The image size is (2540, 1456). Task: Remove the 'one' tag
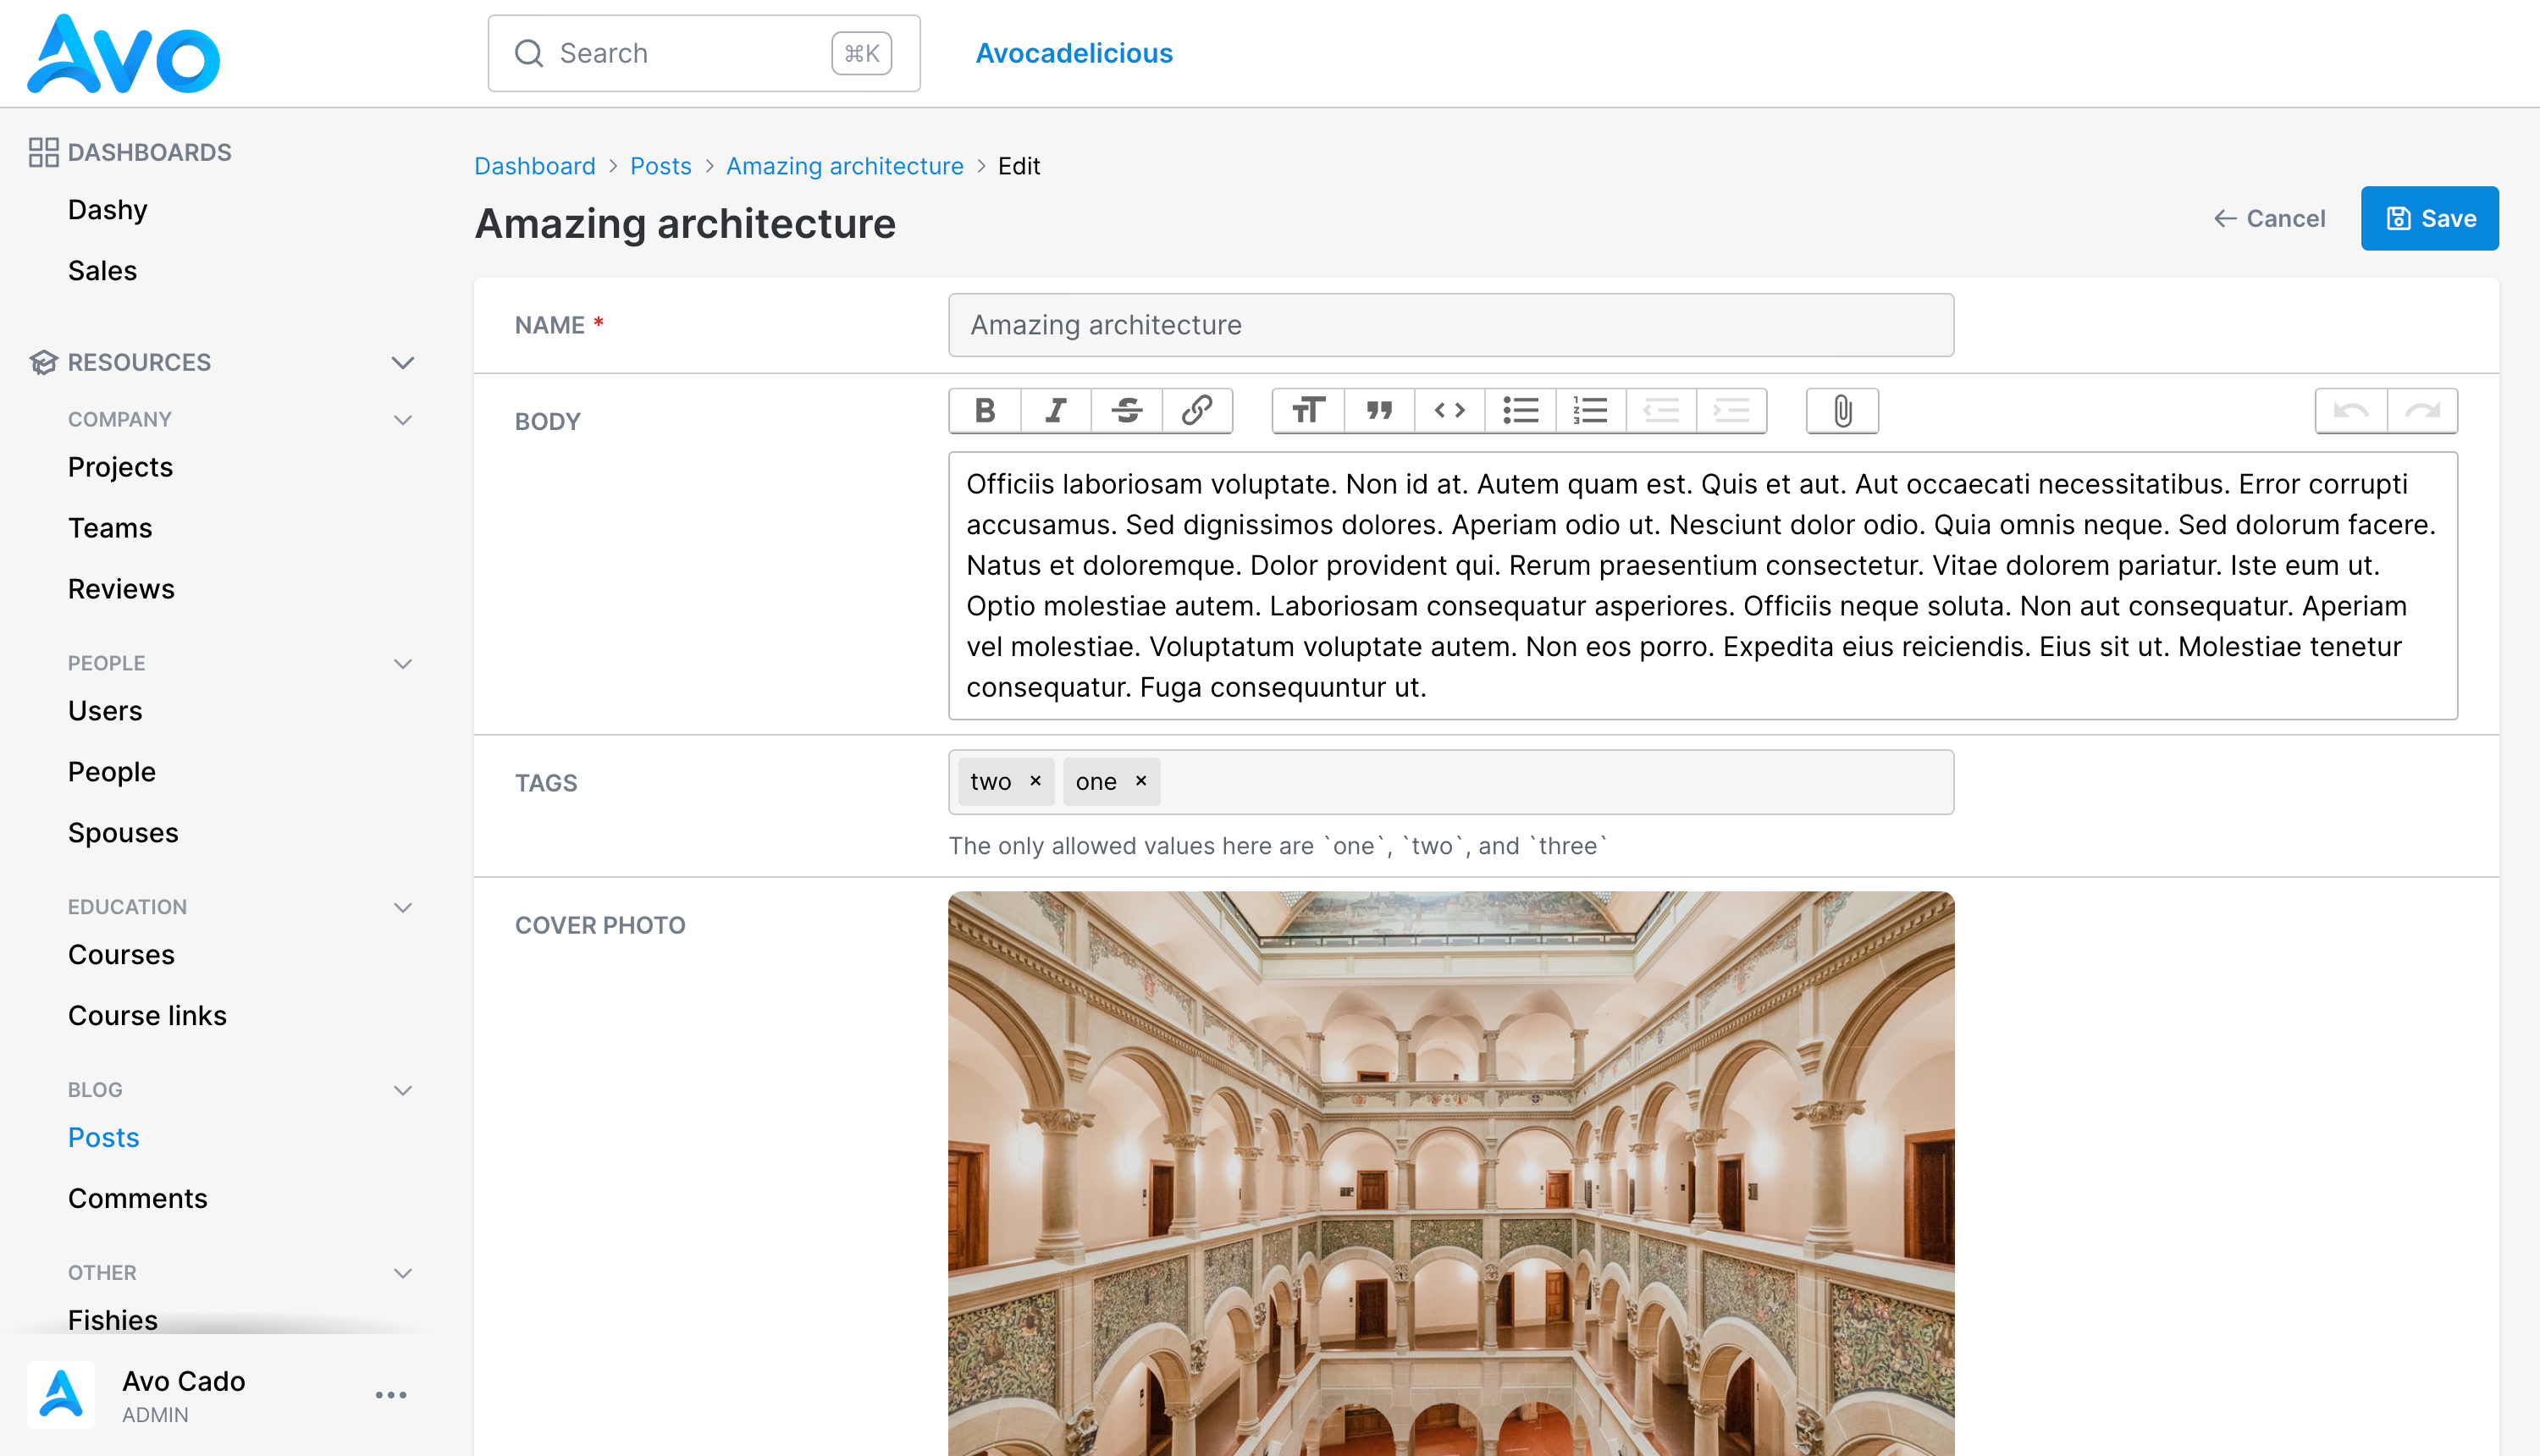[1141, 781]
